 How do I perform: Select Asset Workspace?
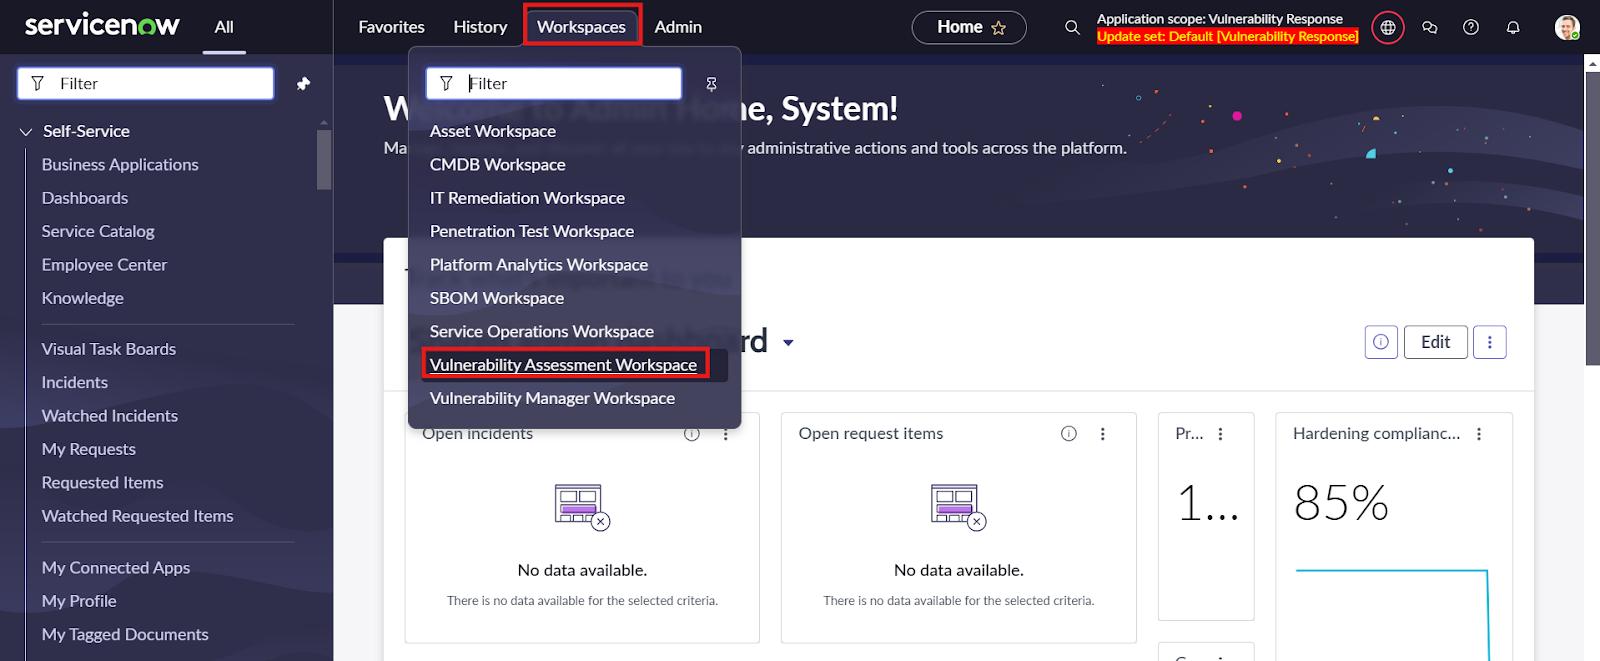point(493,131)
